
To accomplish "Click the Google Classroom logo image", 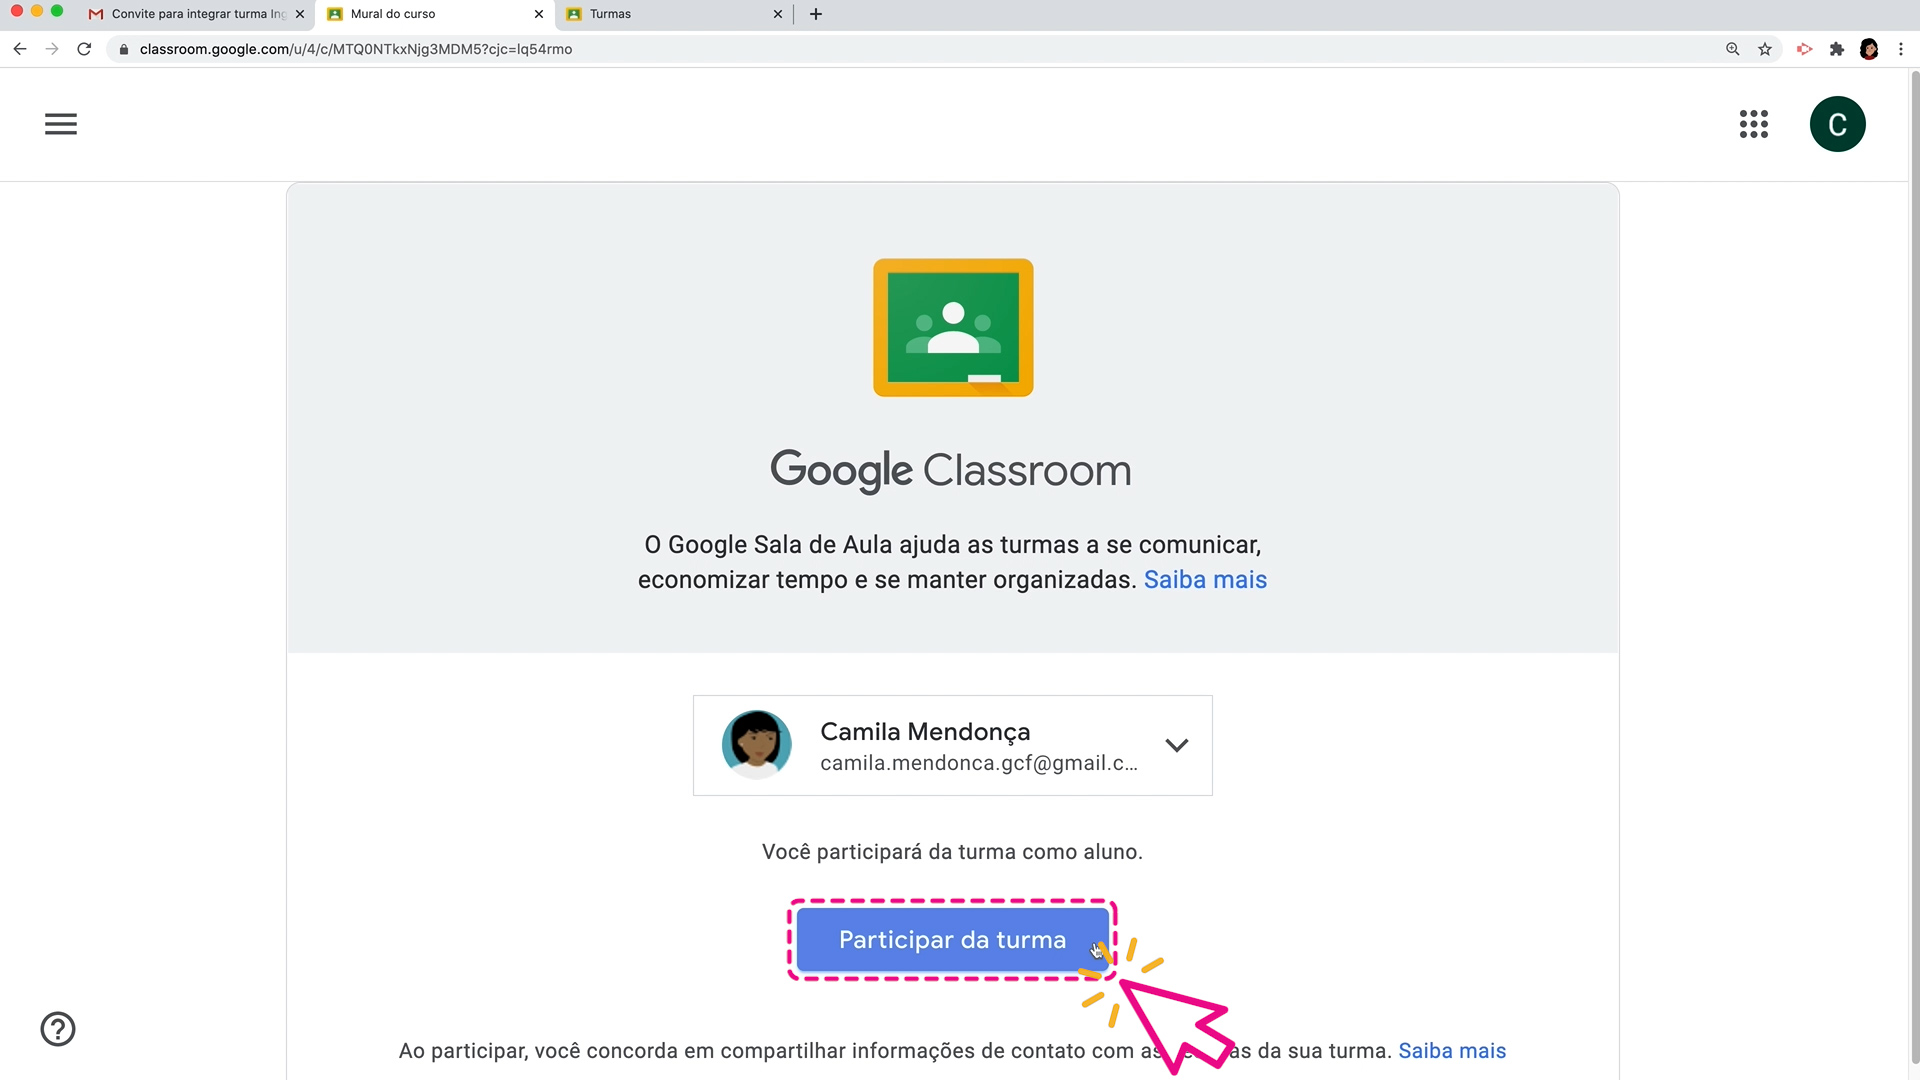I will [x=952, y=327].
